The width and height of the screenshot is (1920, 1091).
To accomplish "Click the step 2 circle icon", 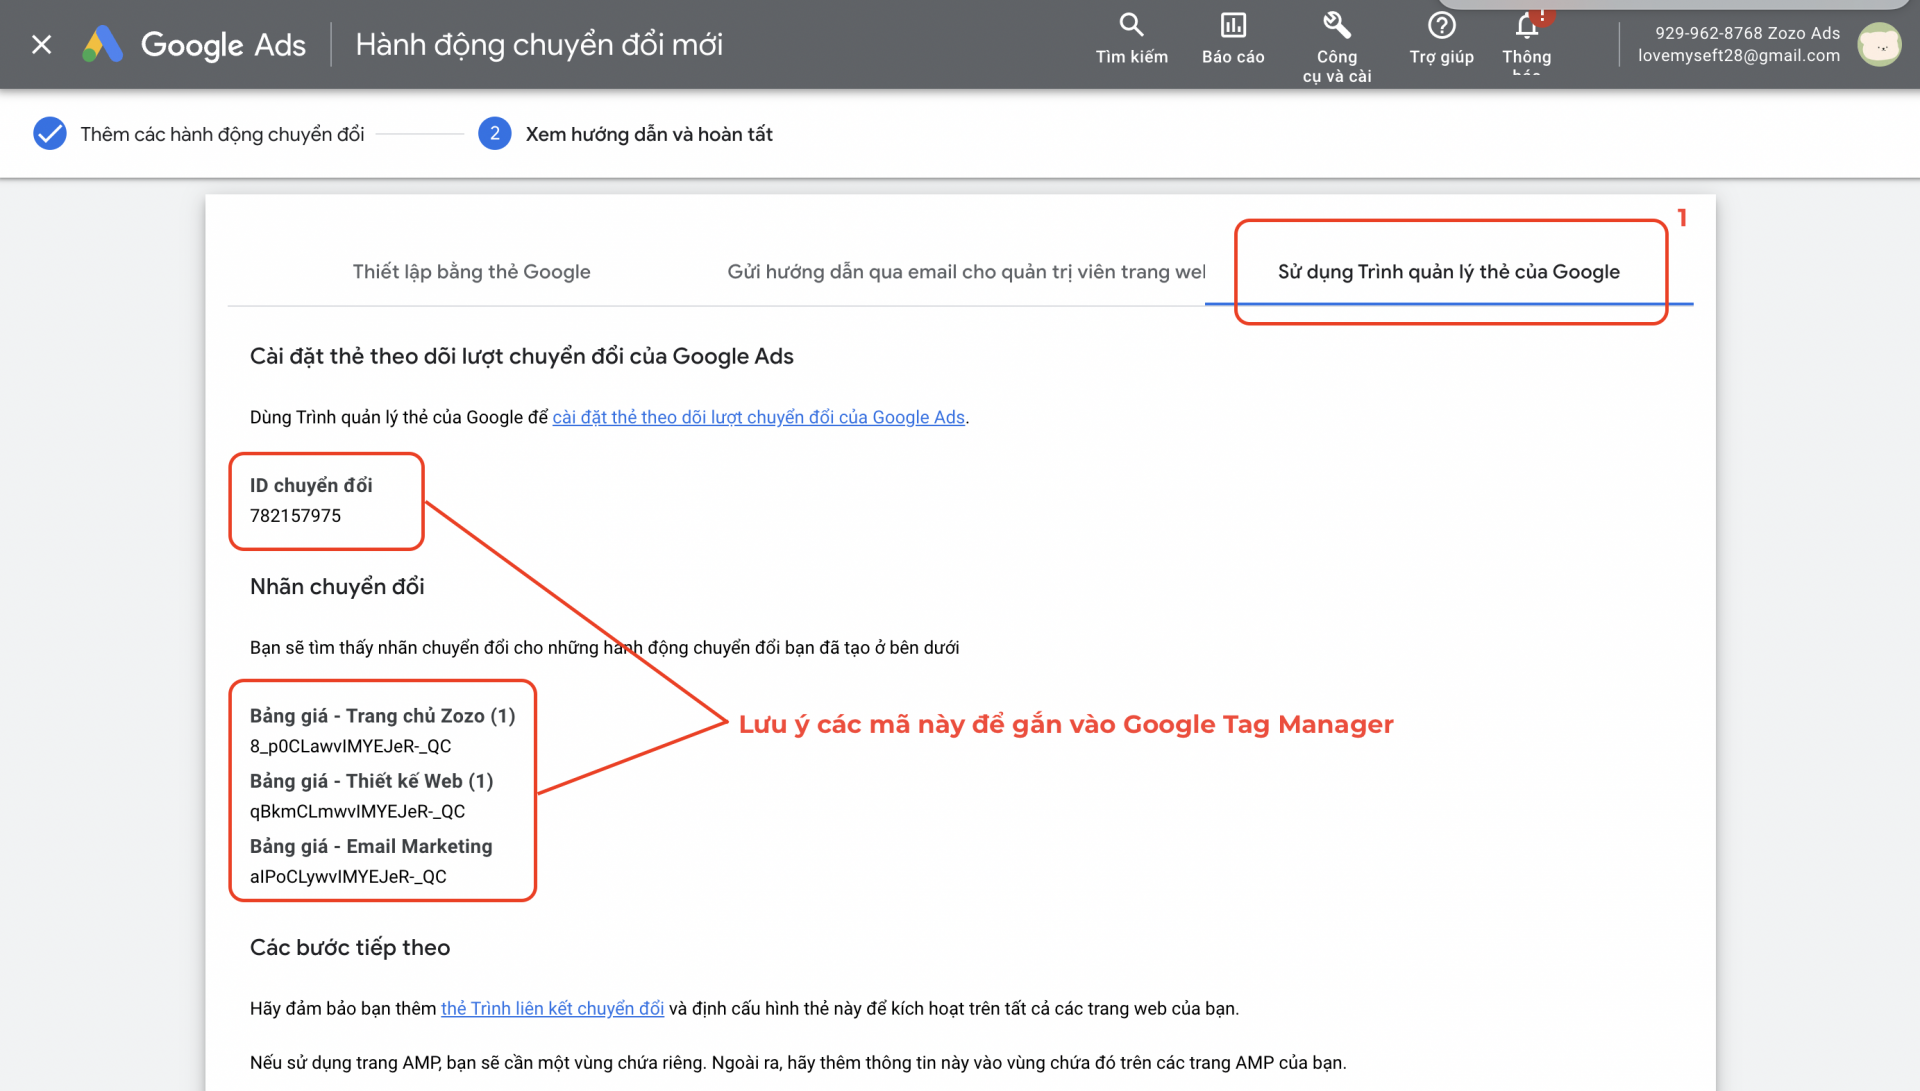I will [494, 133].
